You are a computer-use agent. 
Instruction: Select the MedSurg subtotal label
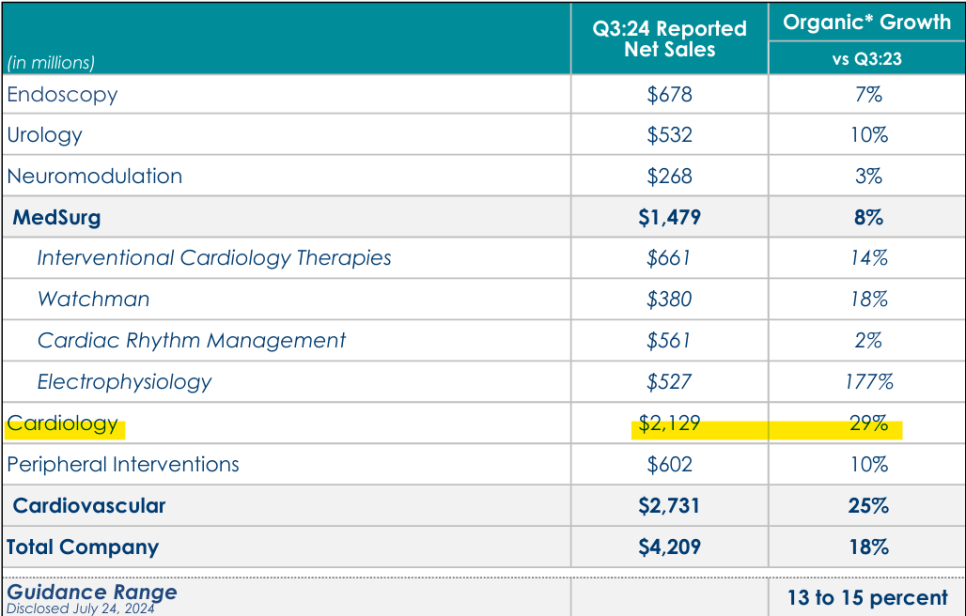pos(57,217)
